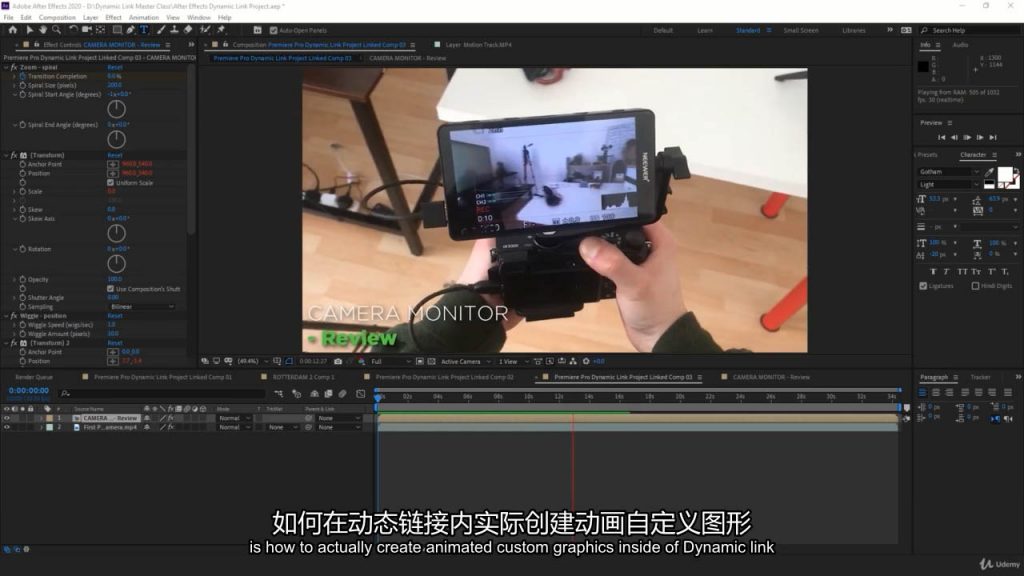Reset the Zoom - spiral effect
This screenshot has width=1024, height=576.
[115, 67]
